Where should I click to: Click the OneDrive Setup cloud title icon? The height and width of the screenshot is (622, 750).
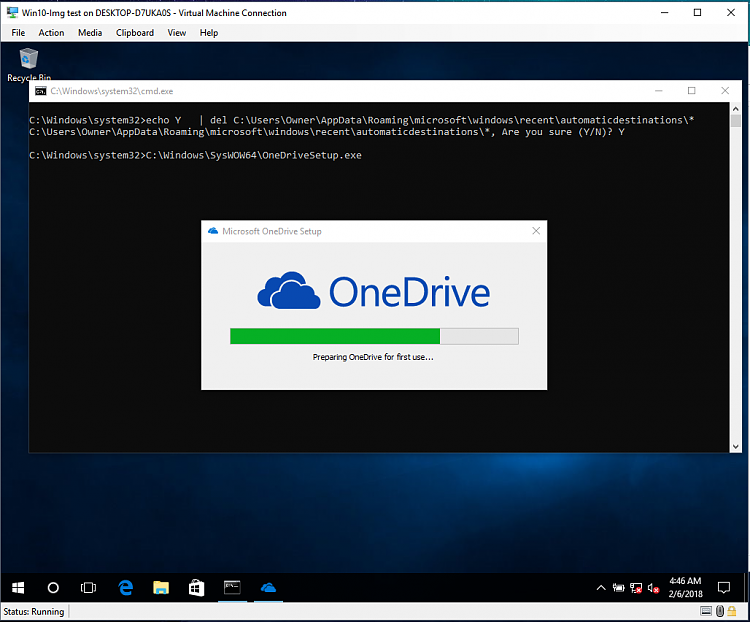(x=213, y=231)
